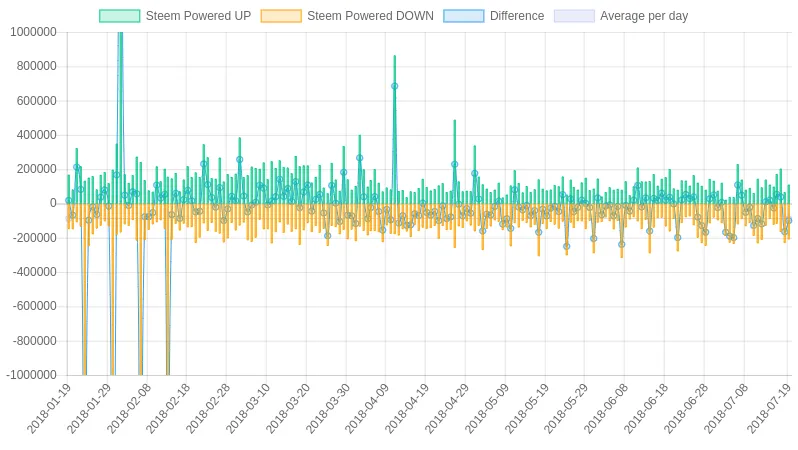Click the 2018-06-18 date label
Screen dimensions: 798x450
pyautogui.click(x=645, y=408)
